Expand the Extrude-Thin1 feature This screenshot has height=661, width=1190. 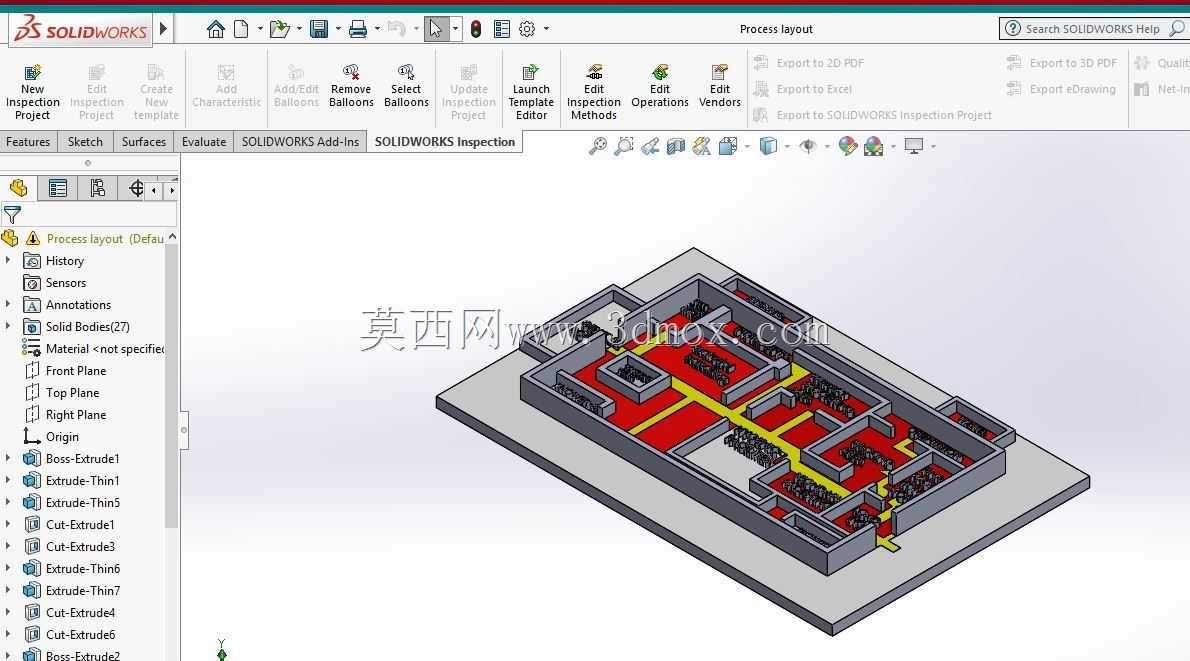(8, 480)
